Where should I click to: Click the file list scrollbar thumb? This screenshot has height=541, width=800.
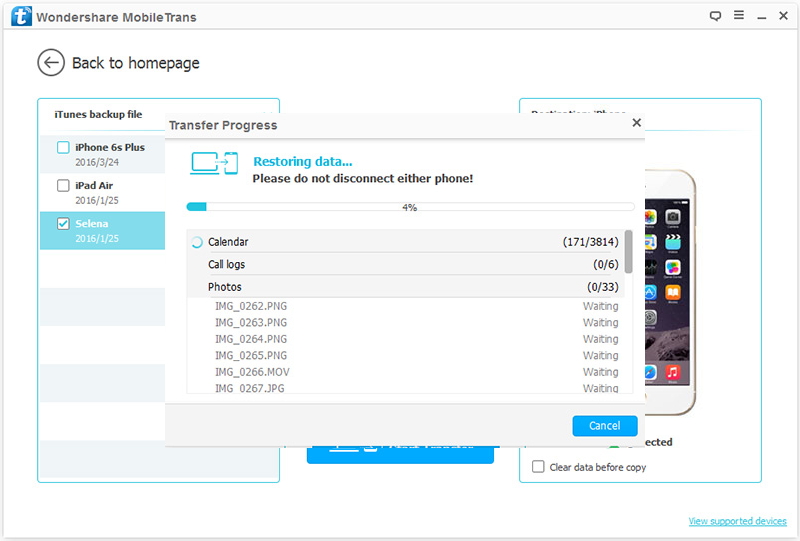click(629, 252)
